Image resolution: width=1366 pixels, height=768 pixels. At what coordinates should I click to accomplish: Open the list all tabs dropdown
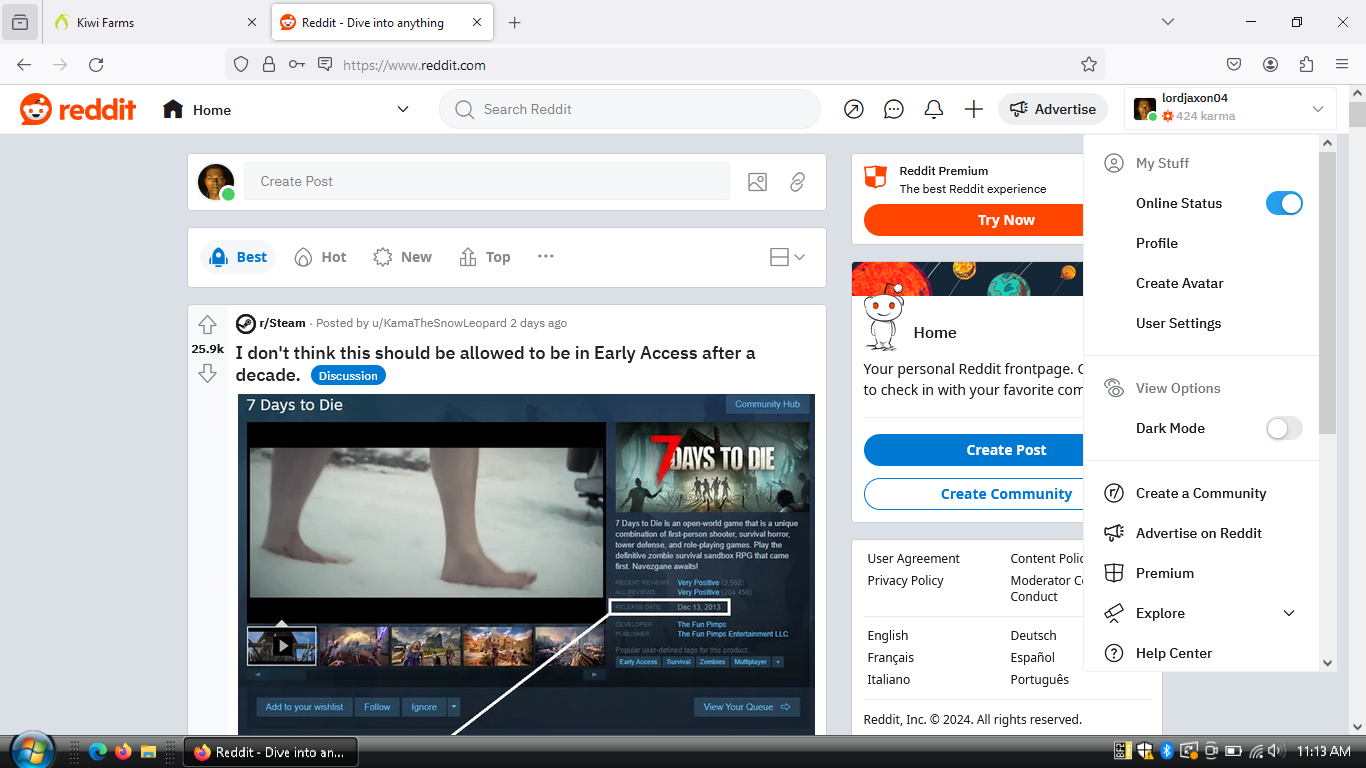coord(1168,22)
